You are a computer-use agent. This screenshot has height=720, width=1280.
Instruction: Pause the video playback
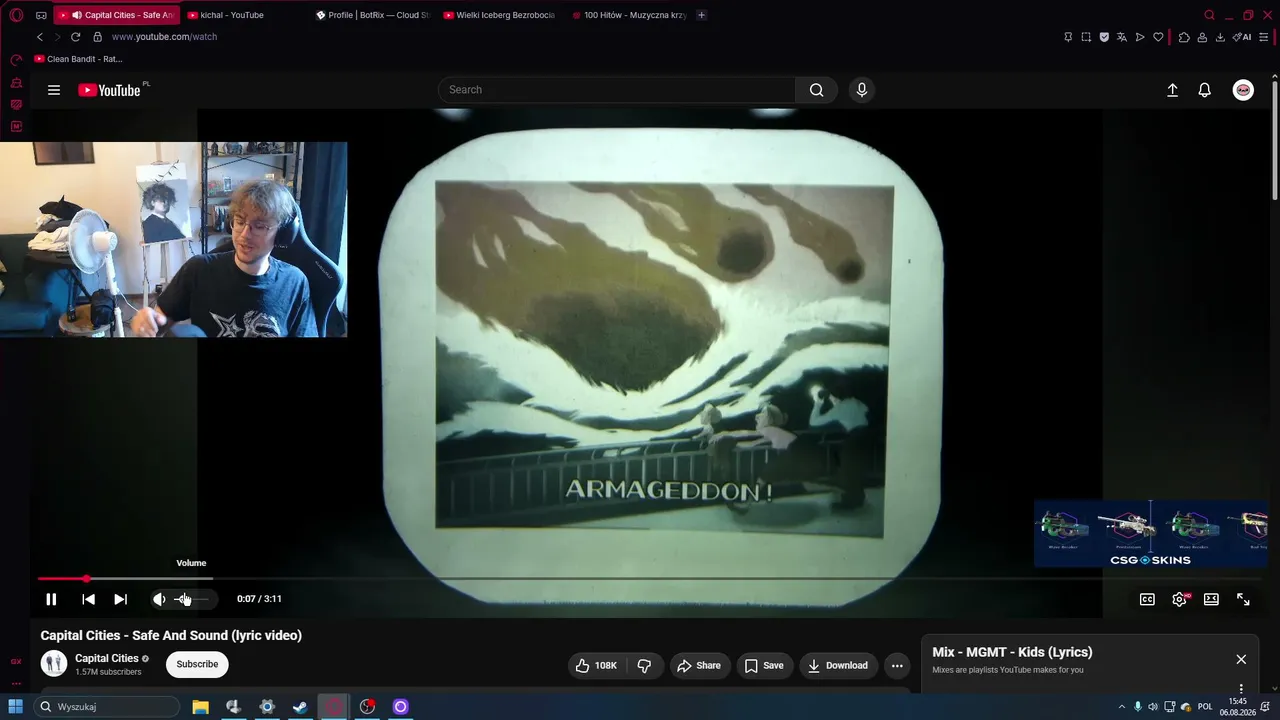click(x=51, y=599)
